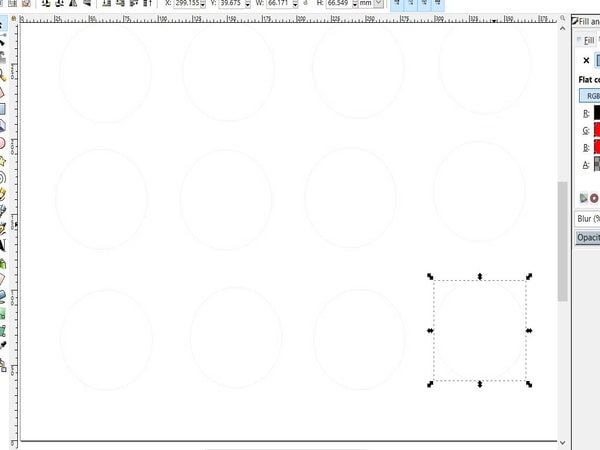600x450 pixels.
Task: Click into the Y coordinate field
Action: pos(232,3)
